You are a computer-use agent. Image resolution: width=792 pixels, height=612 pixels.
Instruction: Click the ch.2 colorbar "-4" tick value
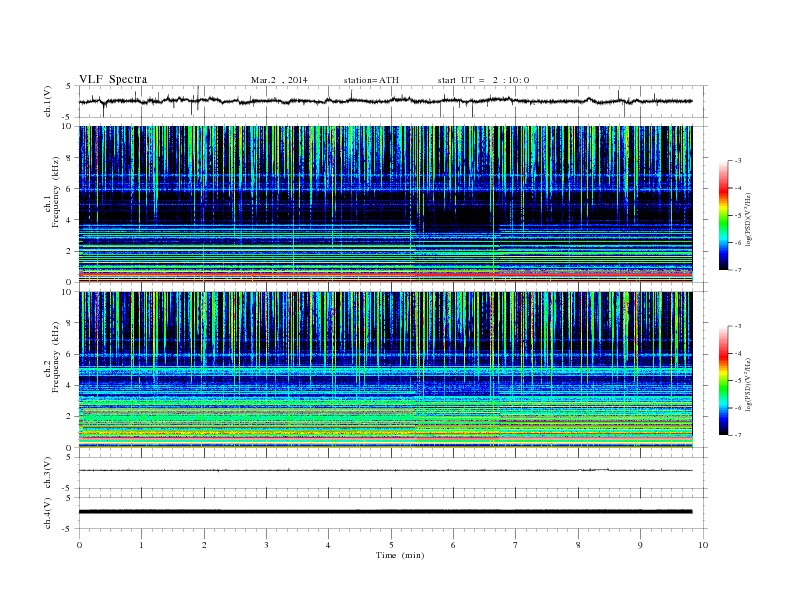[x=738, y=353]
